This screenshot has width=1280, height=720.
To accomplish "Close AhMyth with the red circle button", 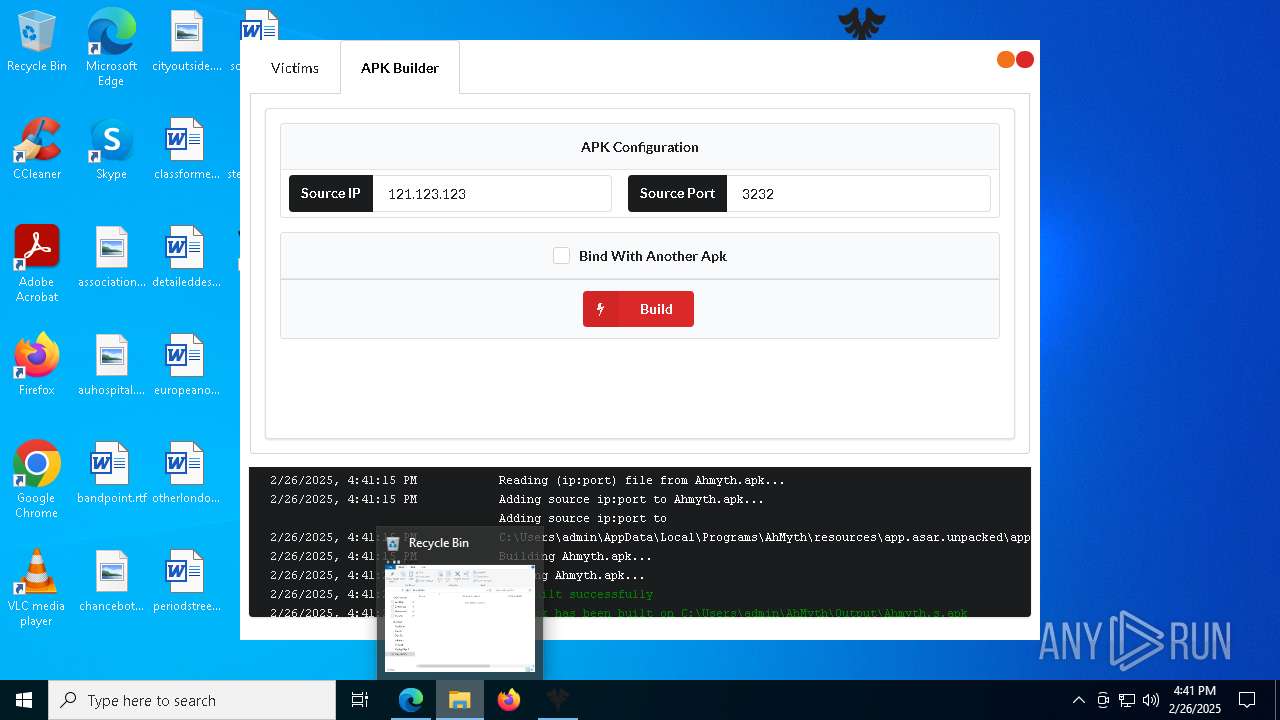I will point(1025,60).
